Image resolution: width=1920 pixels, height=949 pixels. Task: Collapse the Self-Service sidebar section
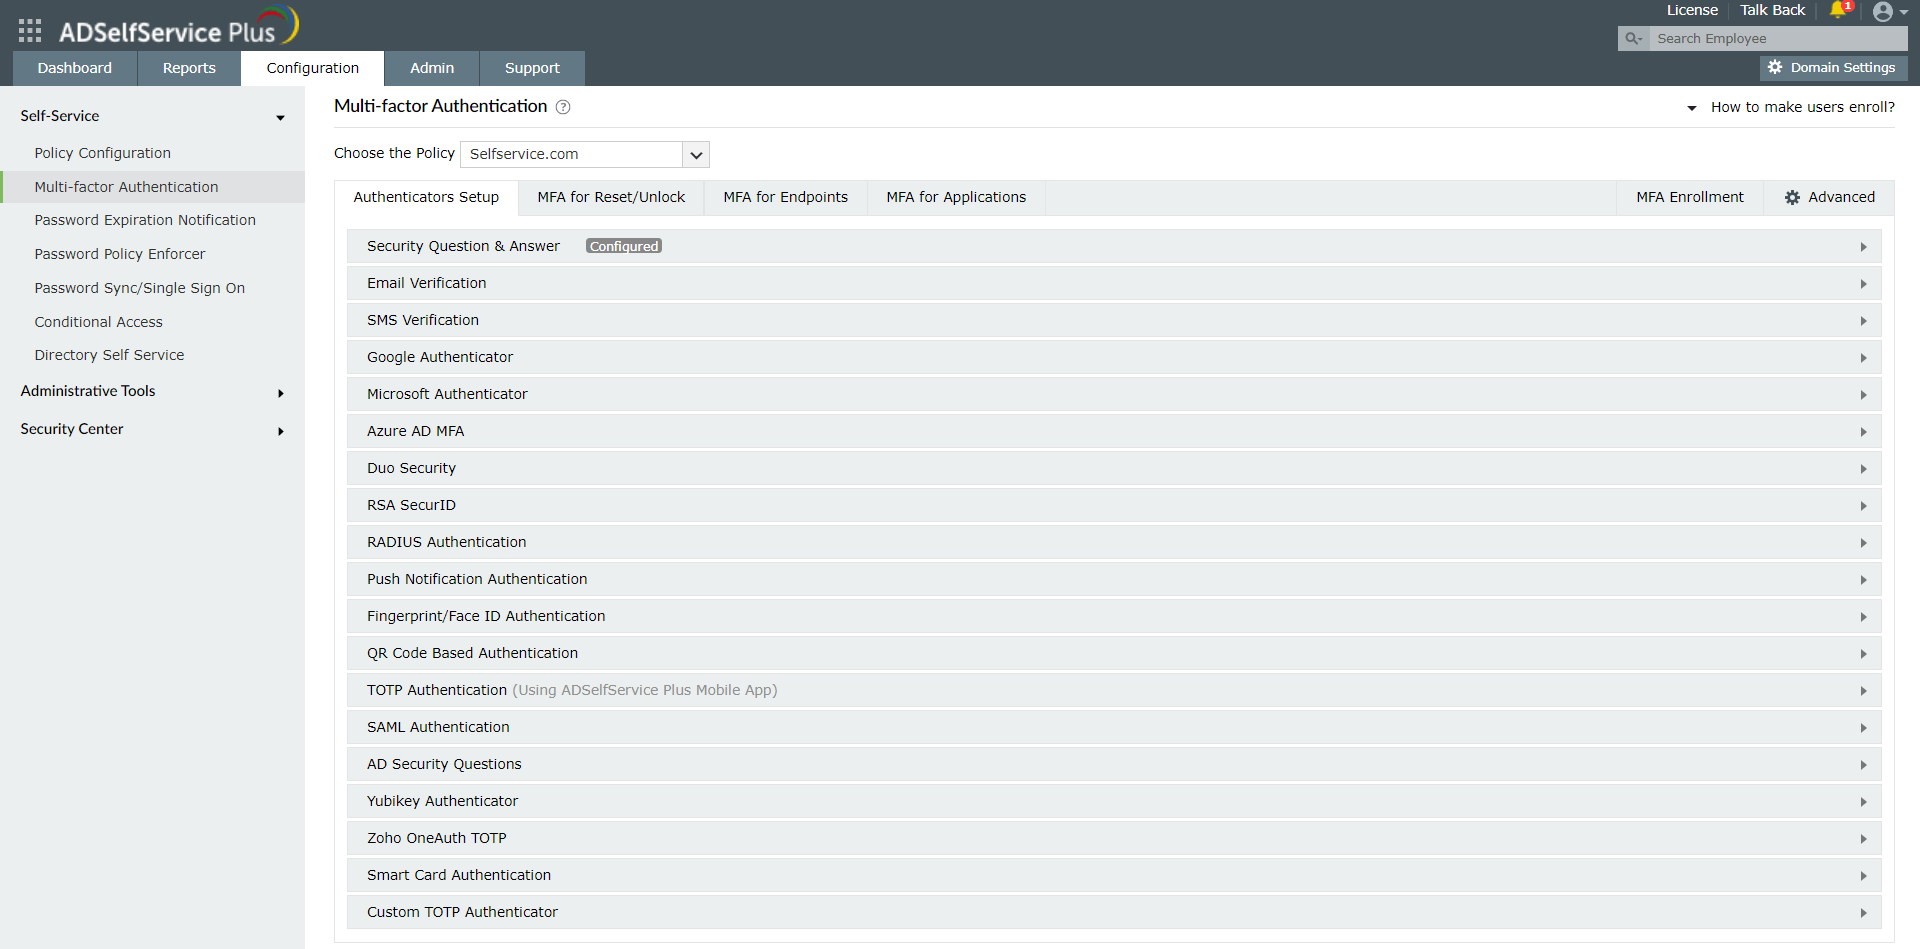pos(281,117)
